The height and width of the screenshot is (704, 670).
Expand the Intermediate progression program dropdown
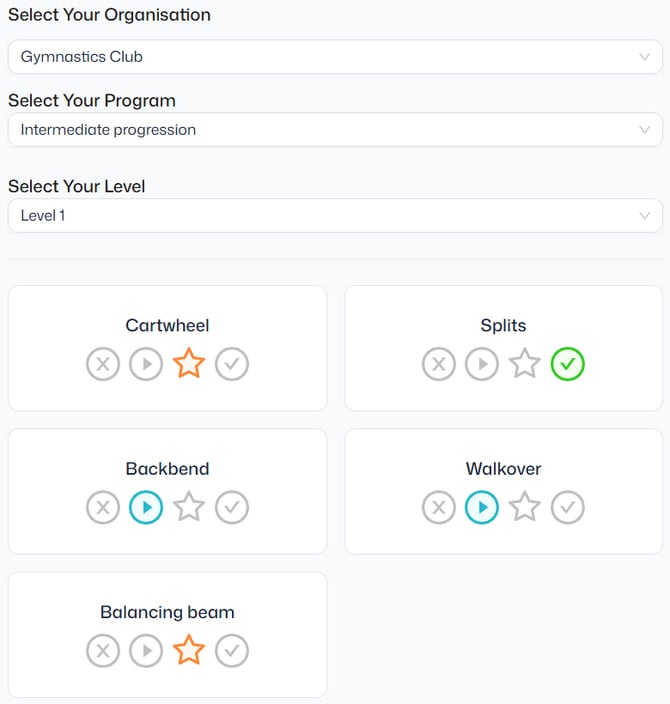pyautogui.click(x=335, y=130)
